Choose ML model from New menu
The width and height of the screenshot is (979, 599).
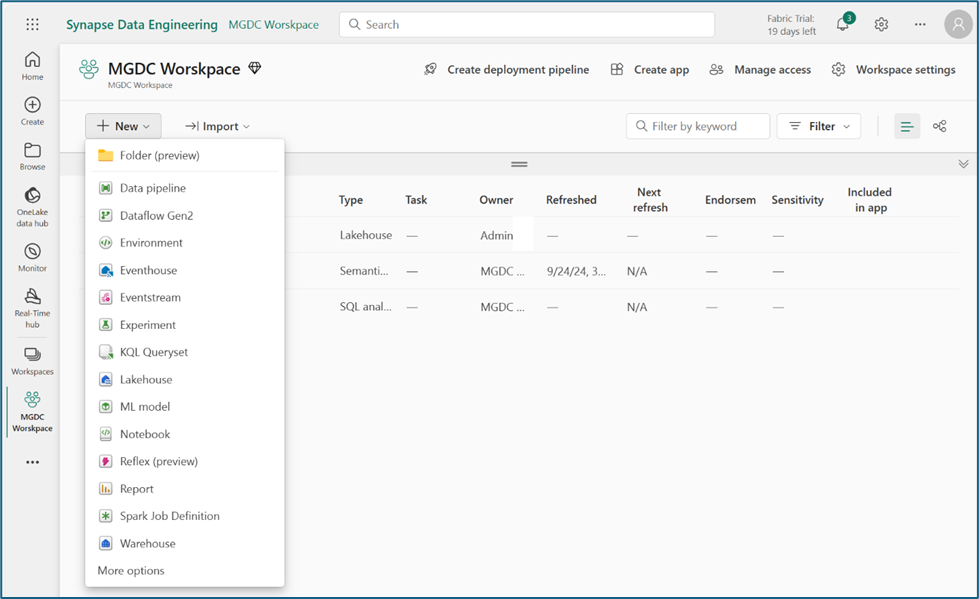[x=185, y=407]
